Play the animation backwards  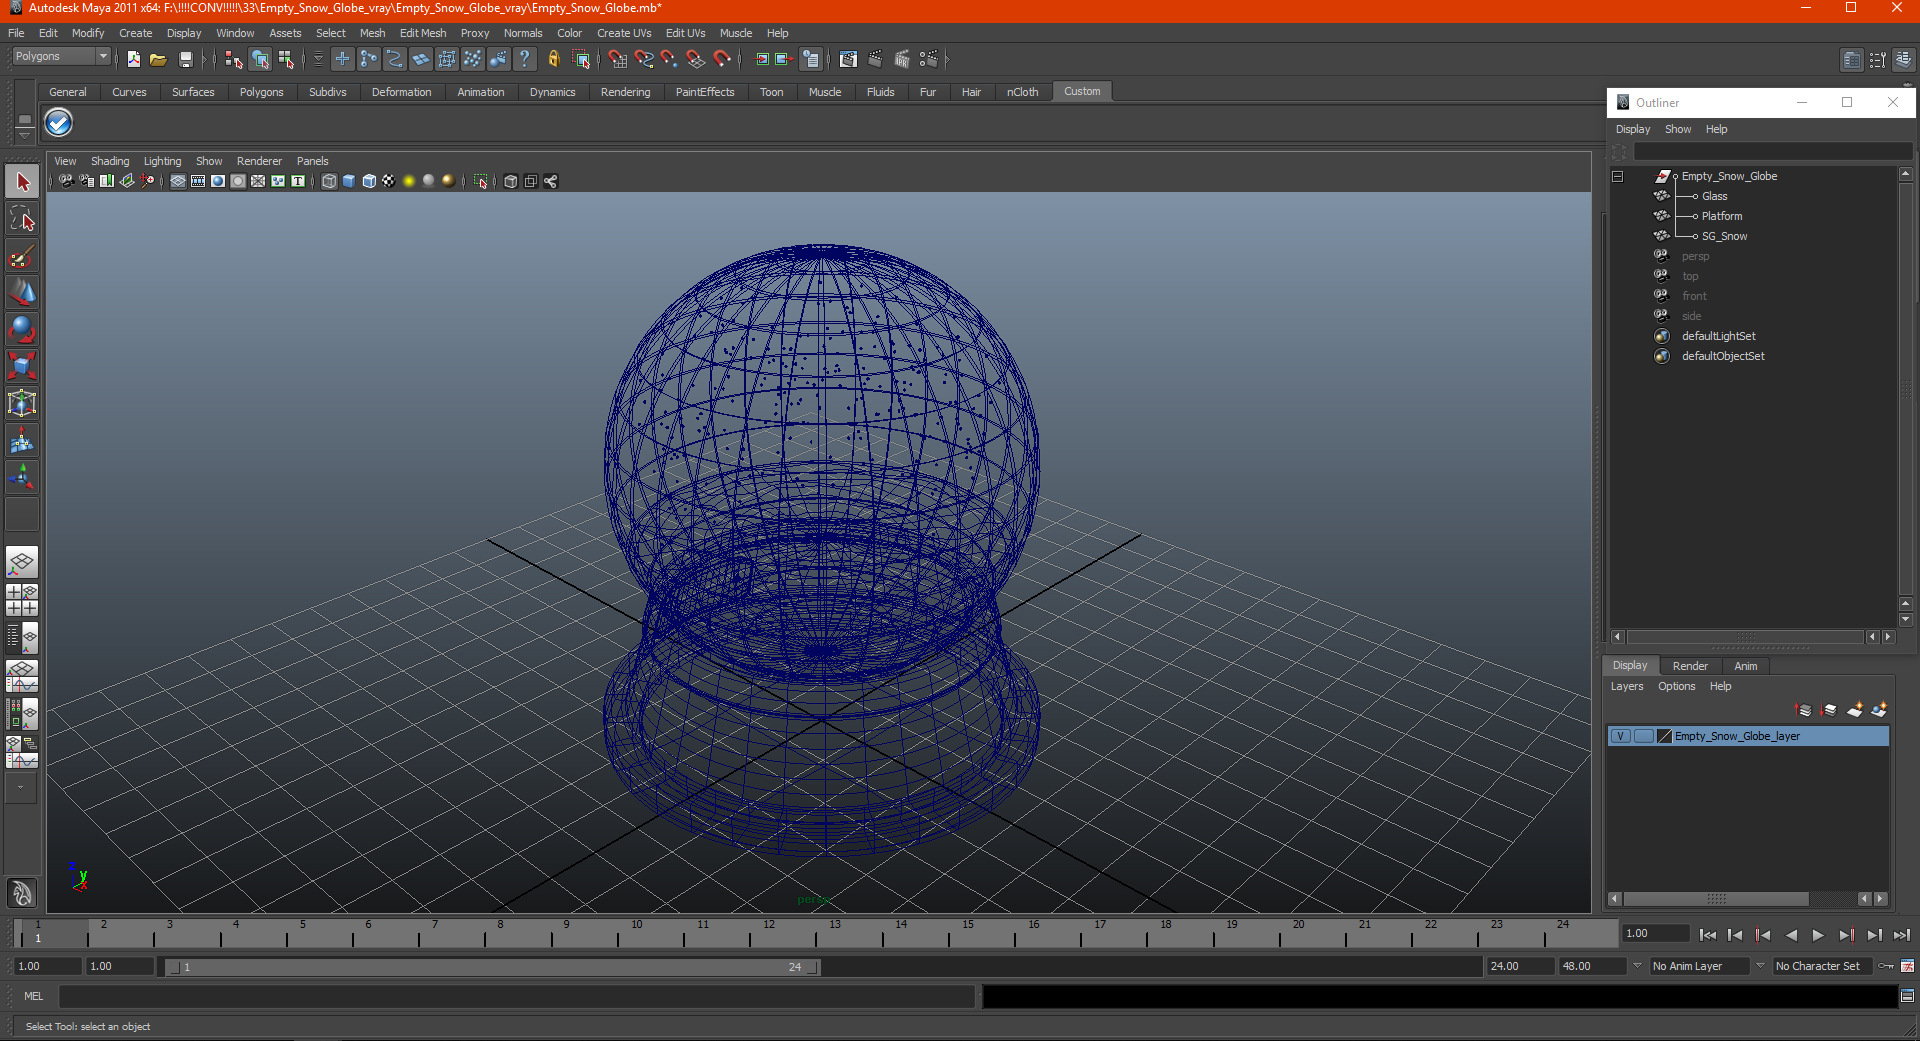click(x=1791, y=935)
